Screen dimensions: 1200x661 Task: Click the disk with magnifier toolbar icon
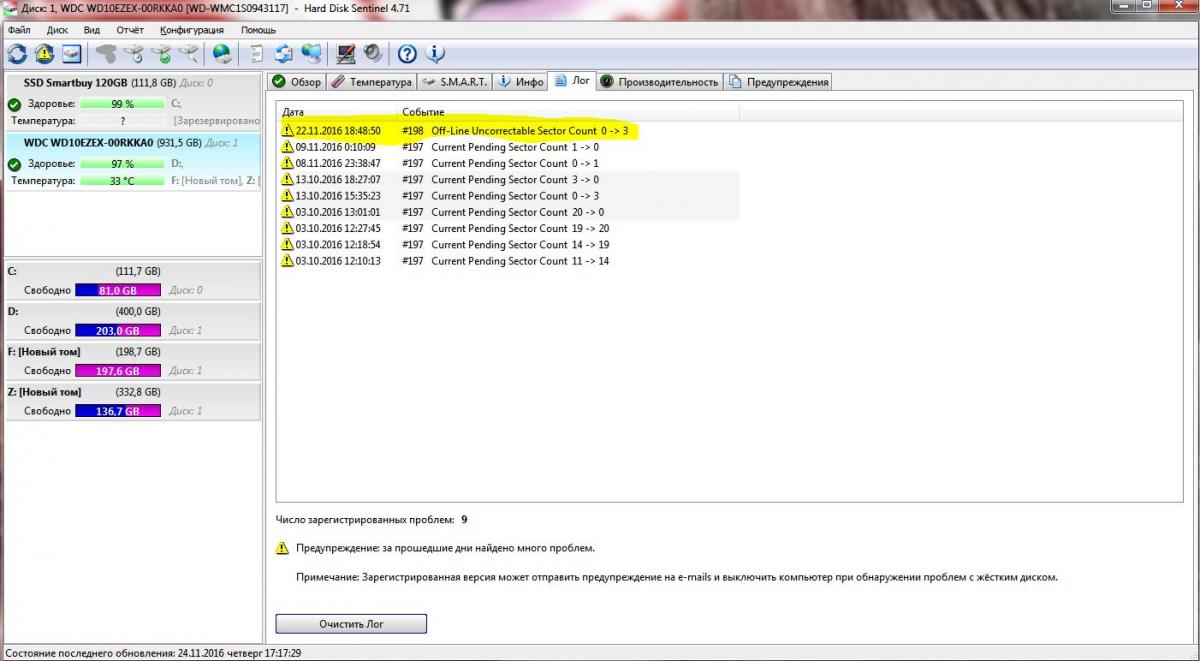pyautogui.click(x=187, y=53)
